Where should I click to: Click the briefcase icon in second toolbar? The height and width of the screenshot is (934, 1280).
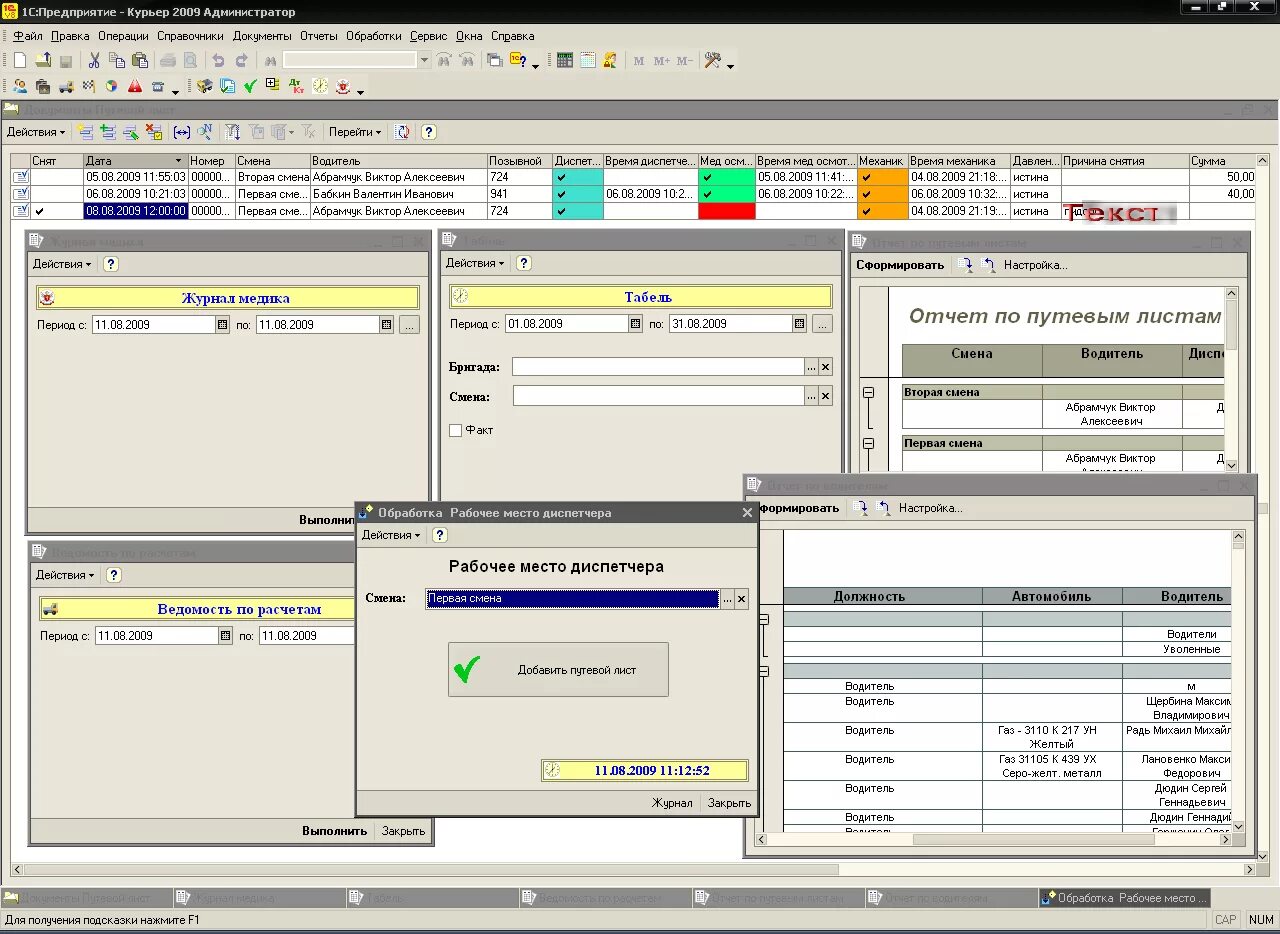tap(43, 87)
